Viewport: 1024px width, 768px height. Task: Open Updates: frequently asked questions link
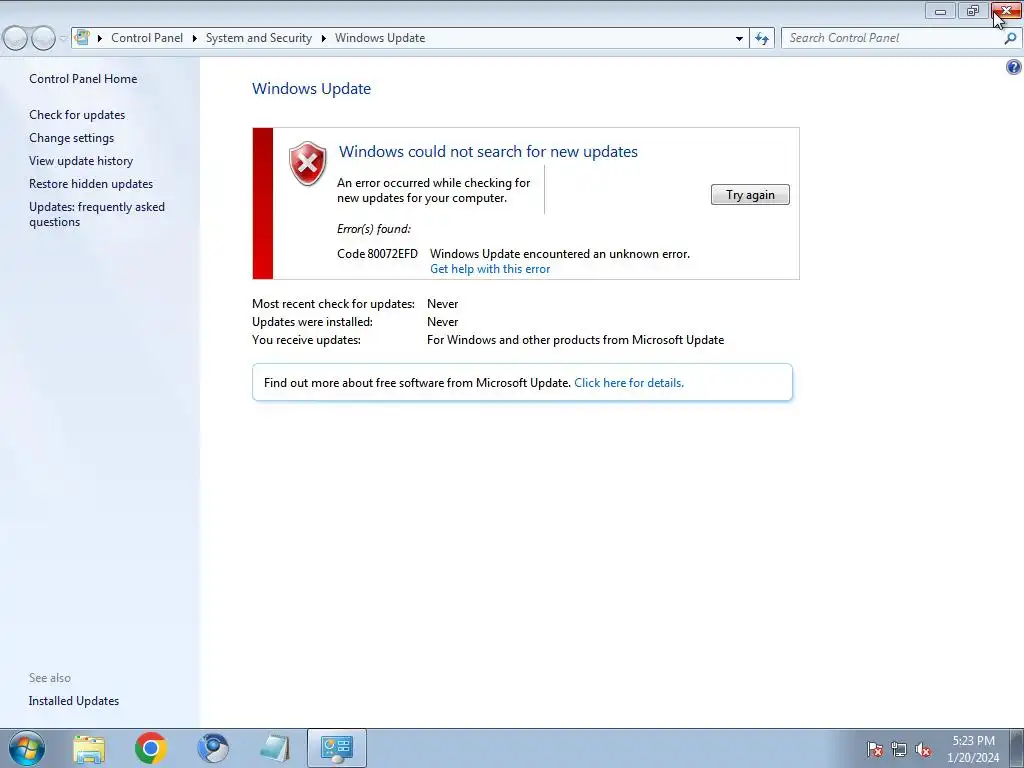pyautogui.click(x=97, y=214)
